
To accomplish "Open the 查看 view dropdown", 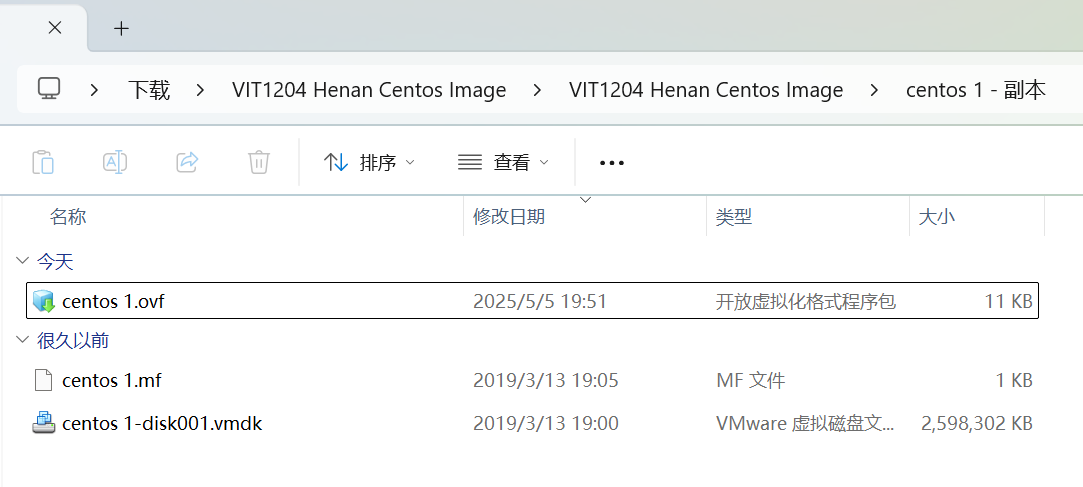I will point(504,162).
